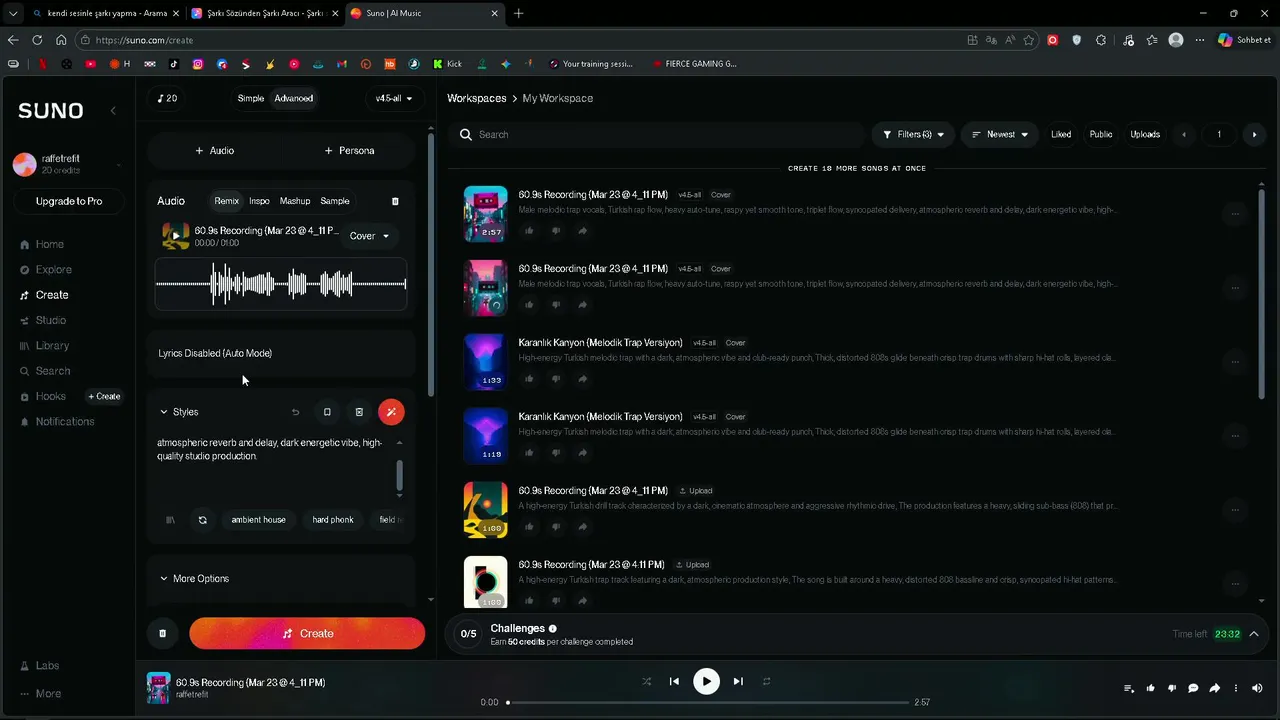
Task: Like the playing song in player bar
Action: (x=1150, y=688)
